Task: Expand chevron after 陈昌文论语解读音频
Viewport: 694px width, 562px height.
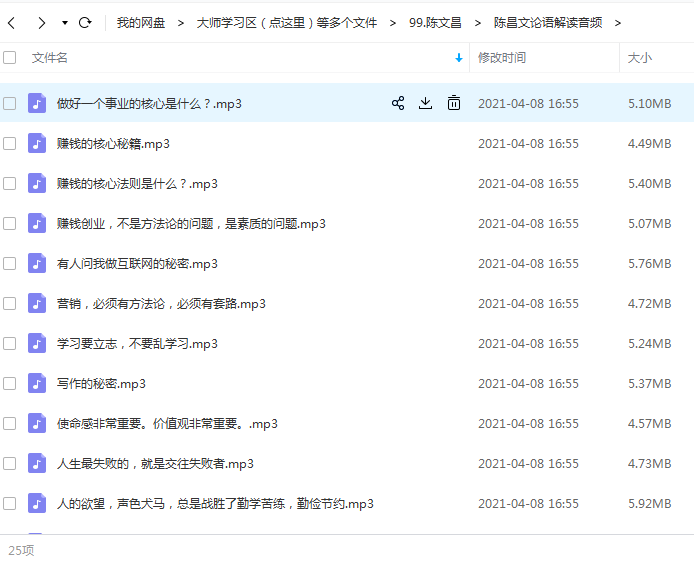Action: pyautogui.click(x=618, y=23)
